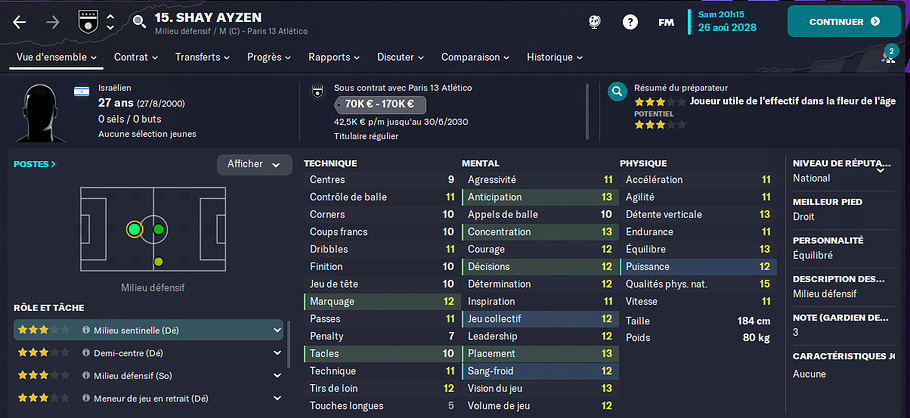Screen dimensions: 910x418
Task: Click the 70K € - 170K € value badge
Action: pos(379,104)
